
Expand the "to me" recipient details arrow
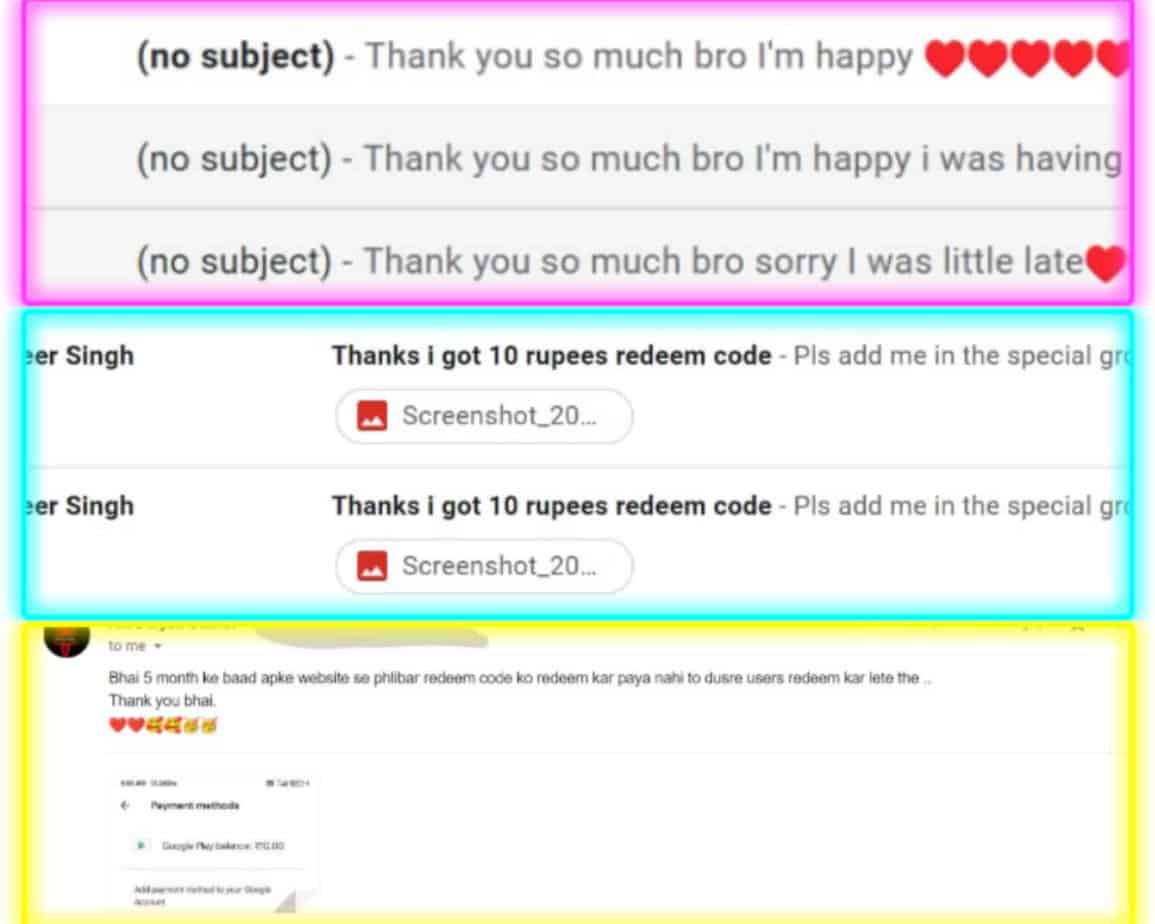click(x=158, y=646)
